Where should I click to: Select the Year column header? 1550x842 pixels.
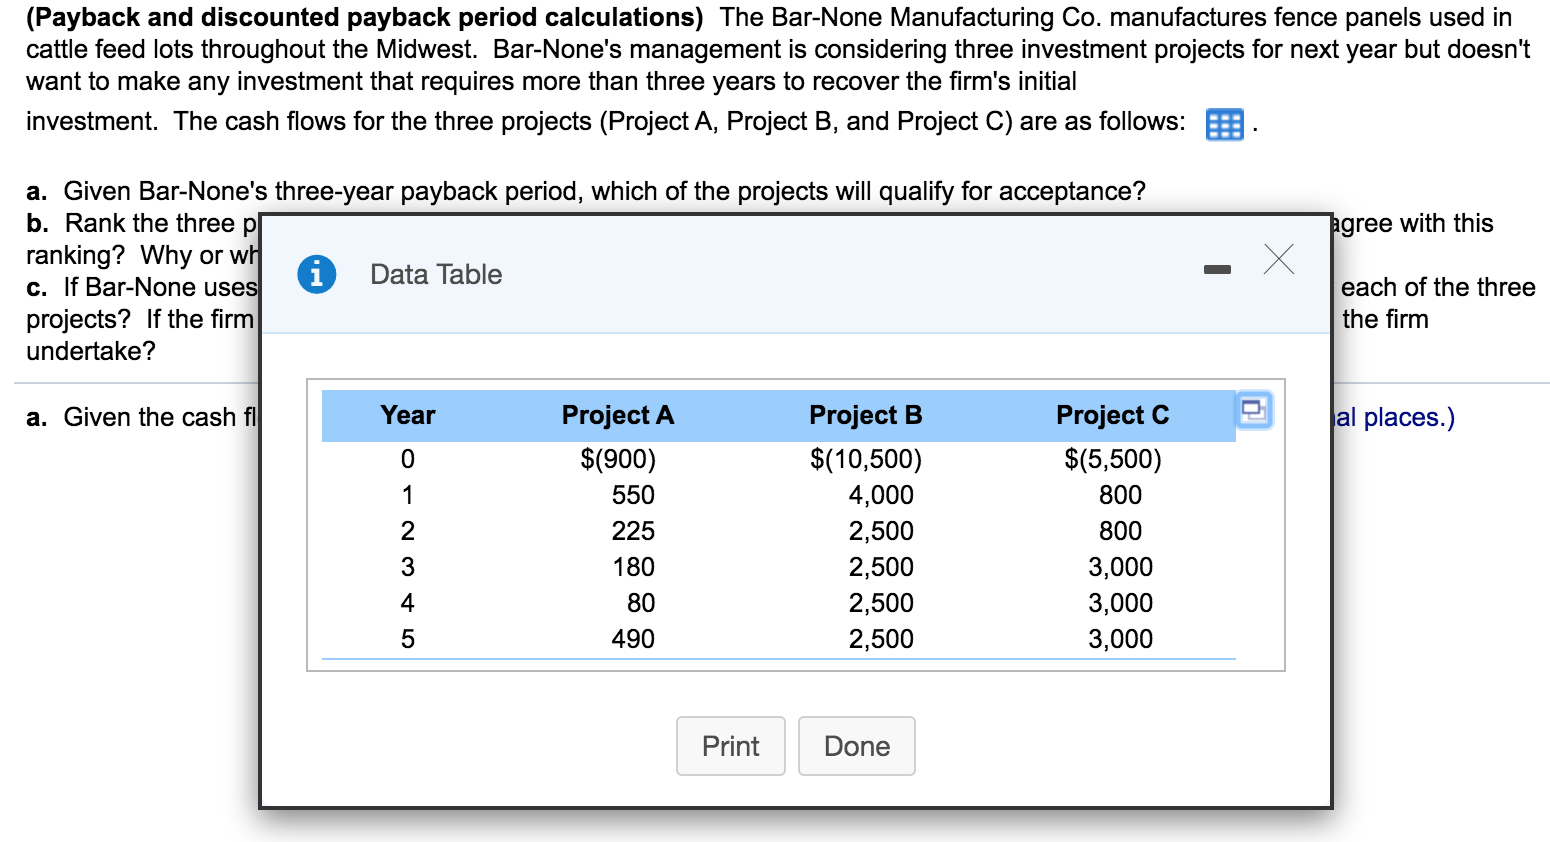[x=408, y=415]
